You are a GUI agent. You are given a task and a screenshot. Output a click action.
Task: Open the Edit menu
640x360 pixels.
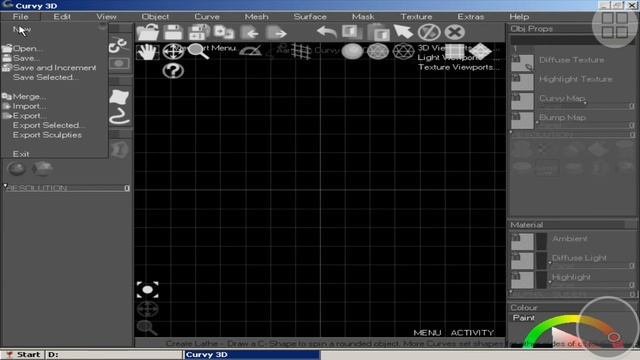tap(62, 17)
